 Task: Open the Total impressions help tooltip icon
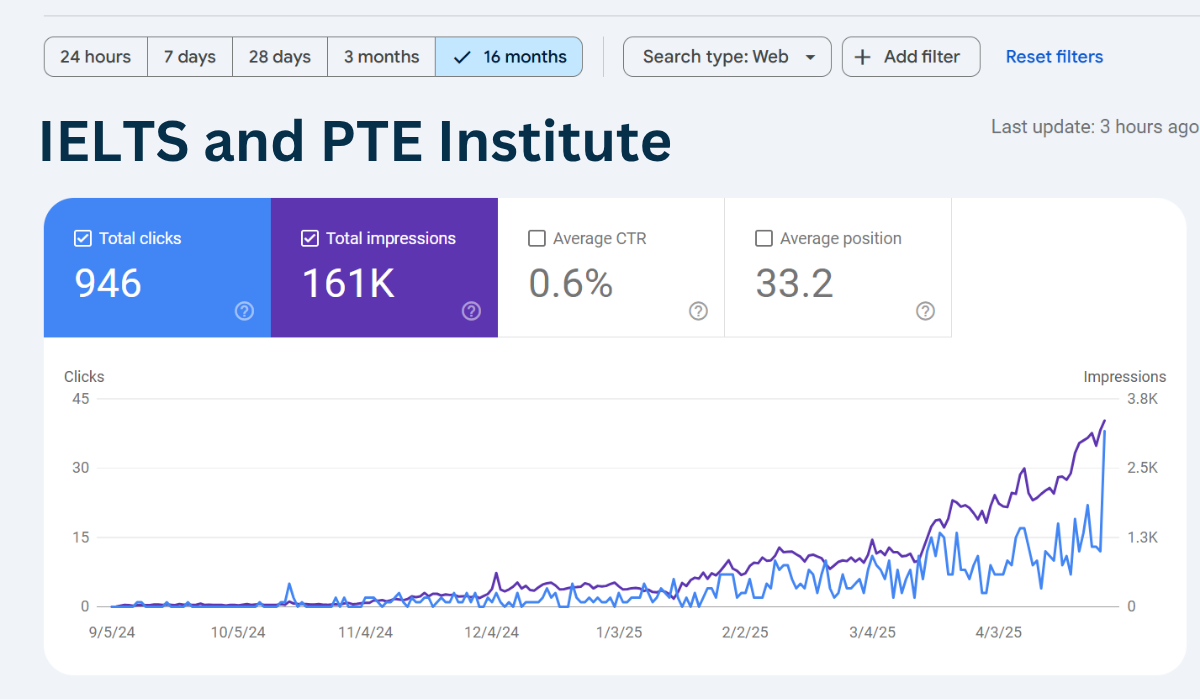(471, 311)
